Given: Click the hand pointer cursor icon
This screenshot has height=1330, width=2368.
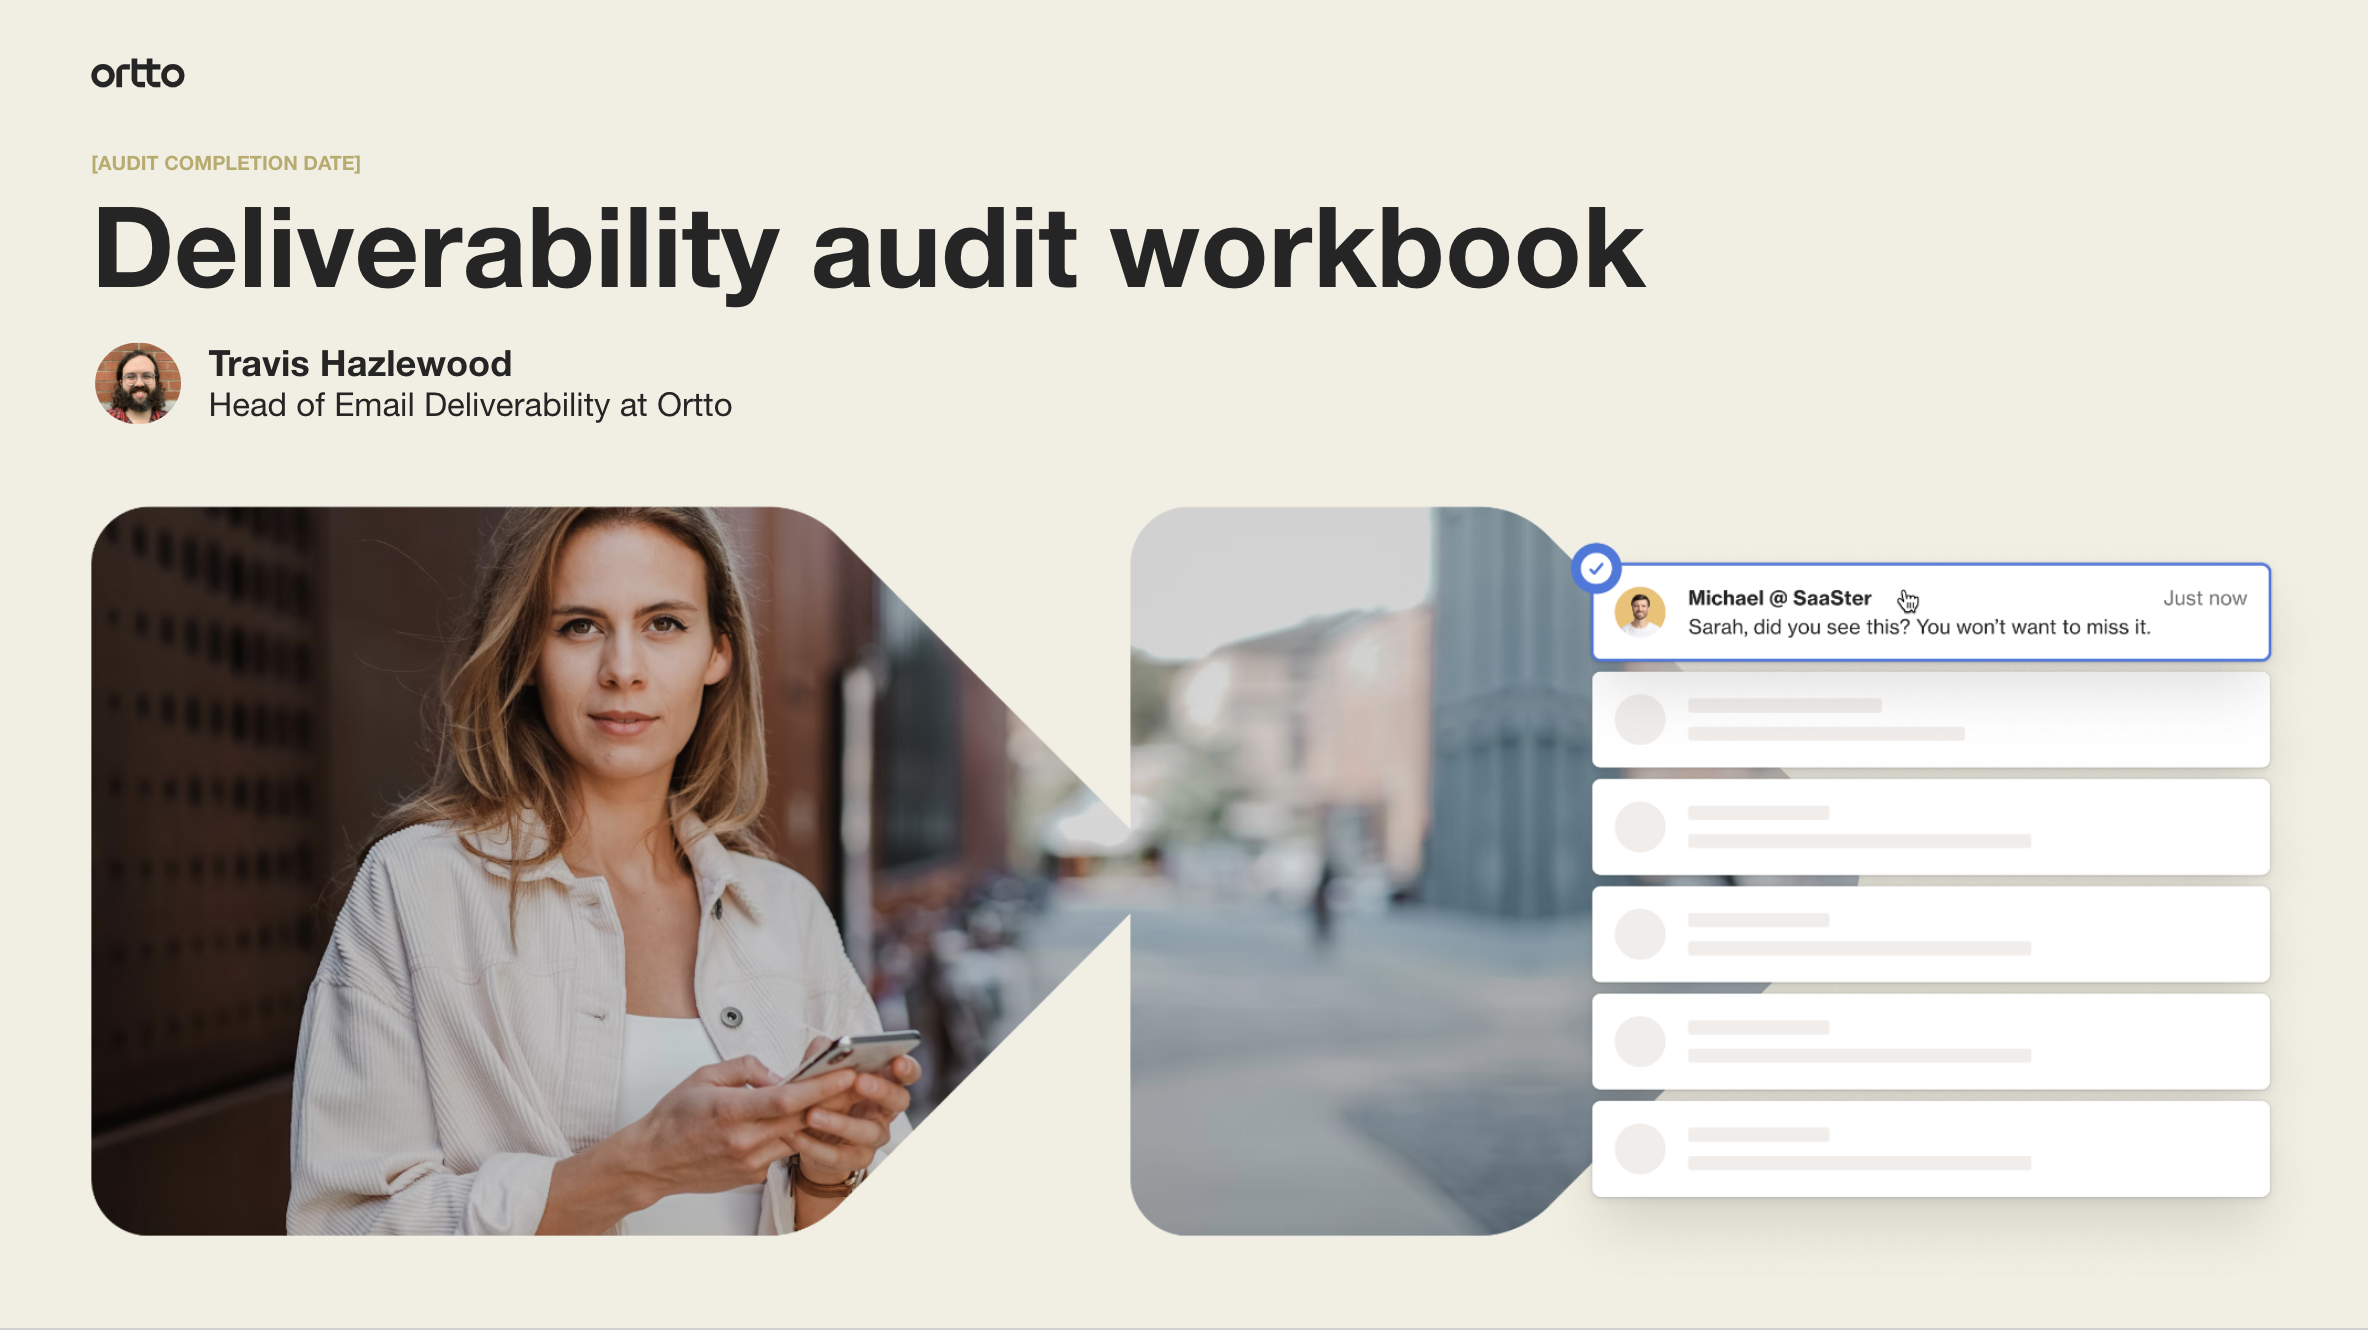Looking at the screenshot, I should click(1908, 600).
